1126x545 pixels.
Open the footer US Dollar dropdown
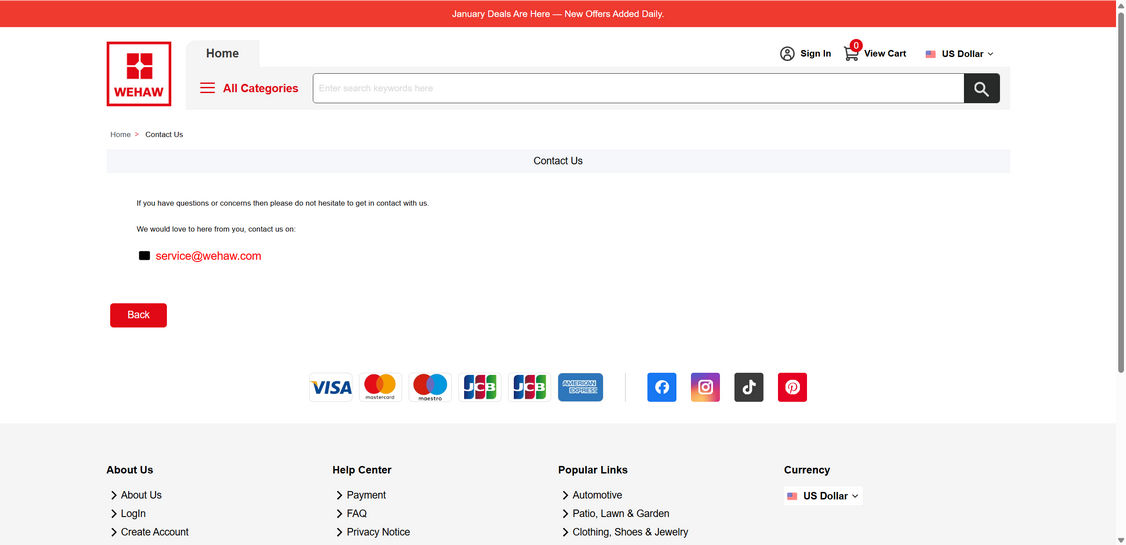click(823, 496)
